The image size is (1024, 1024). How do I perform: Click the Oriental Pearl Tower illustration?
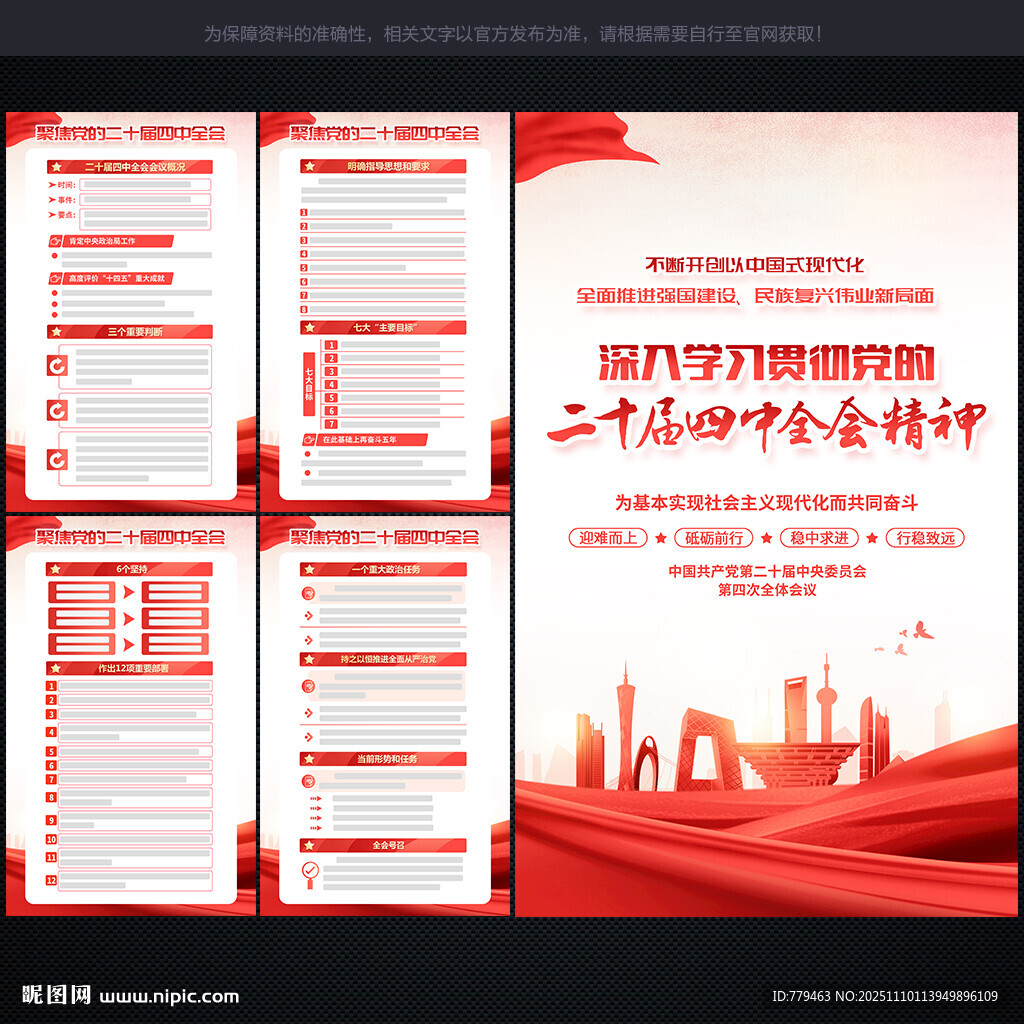826,699
